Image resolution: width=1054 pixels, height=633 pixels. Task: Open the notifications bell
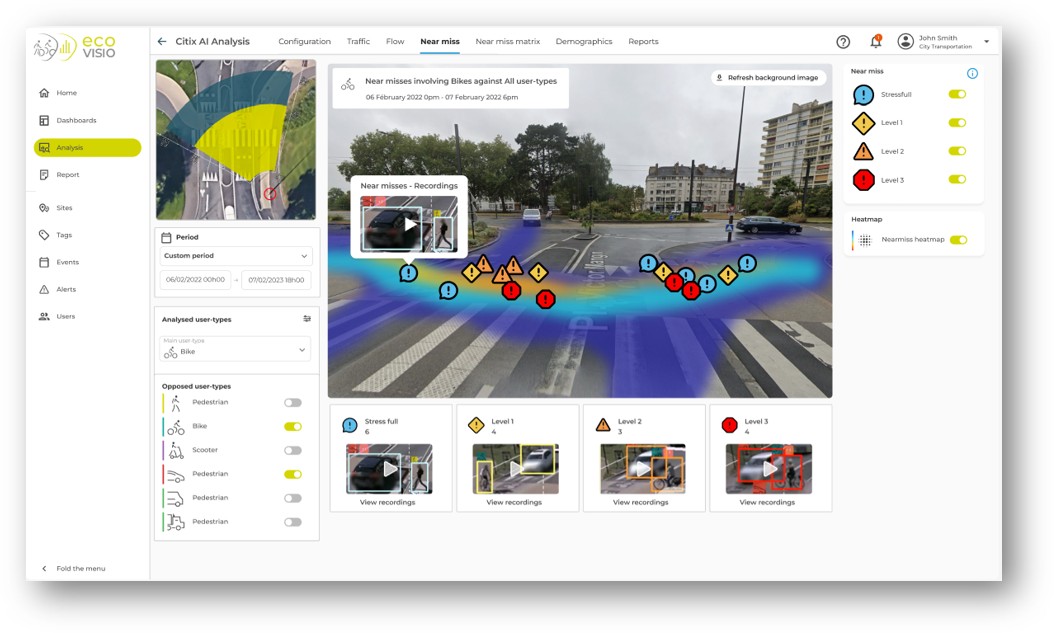click(875, 42)
